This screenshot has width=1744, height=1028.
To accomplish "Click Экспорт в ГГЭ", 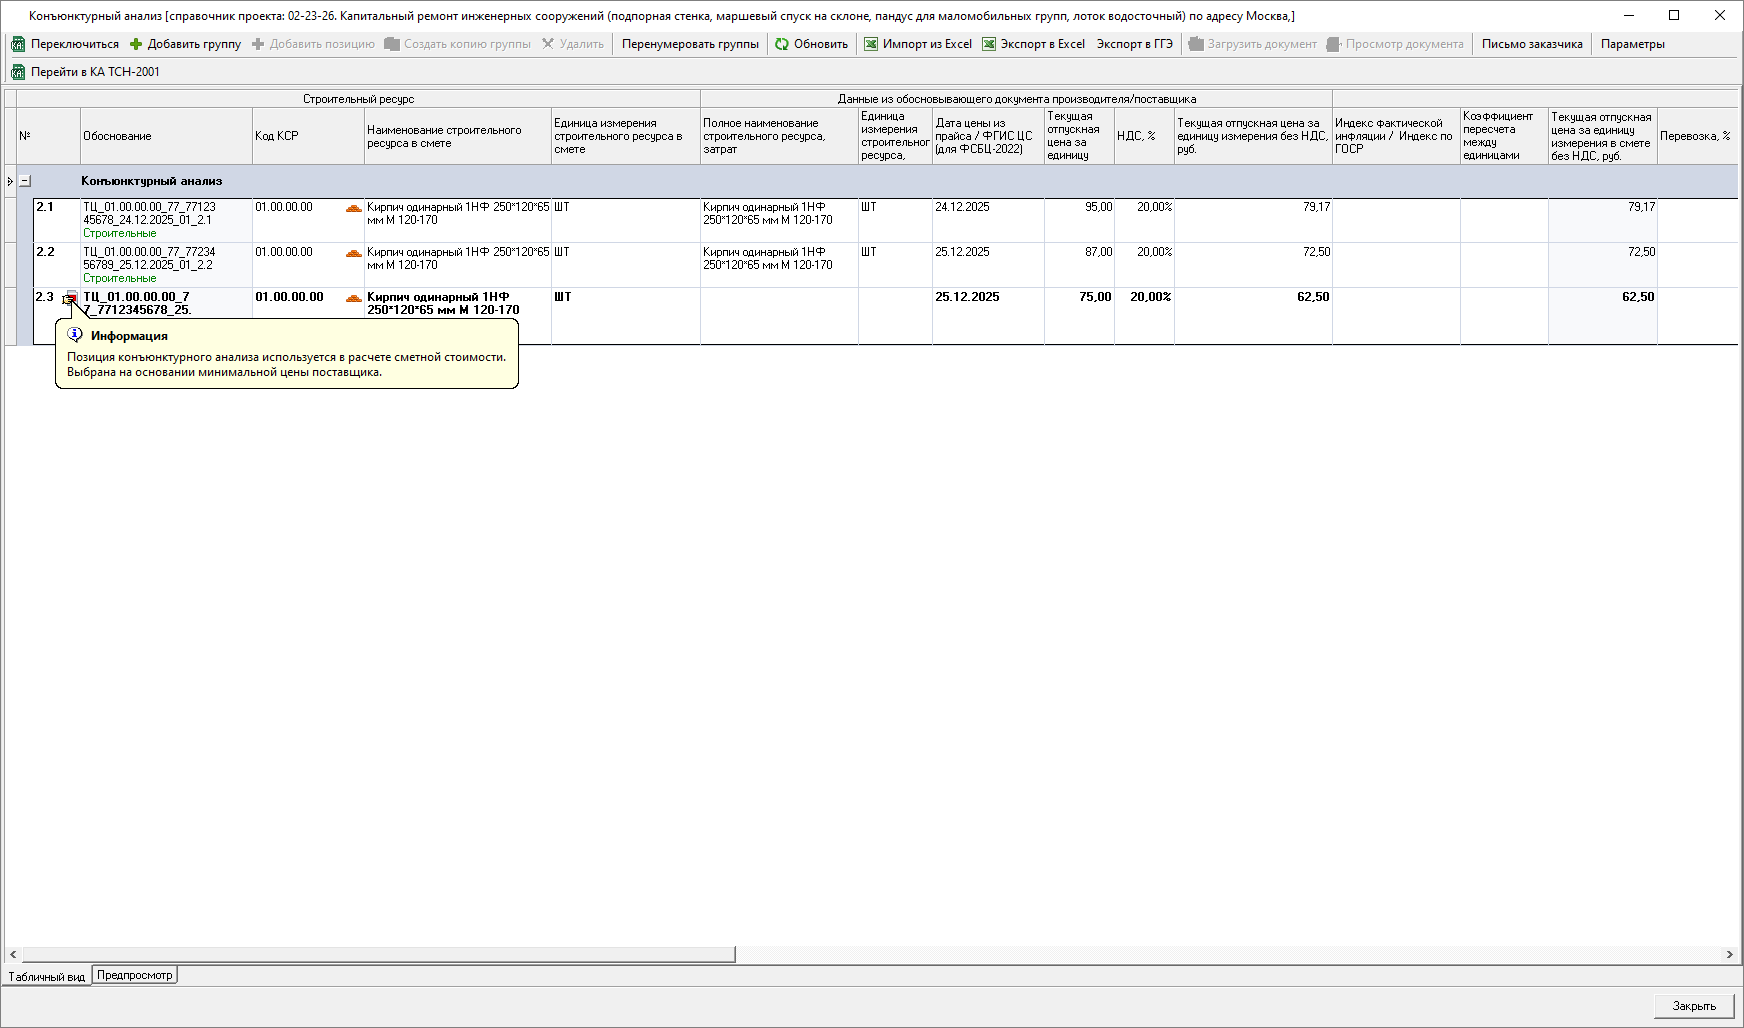I will [1134, 44].
